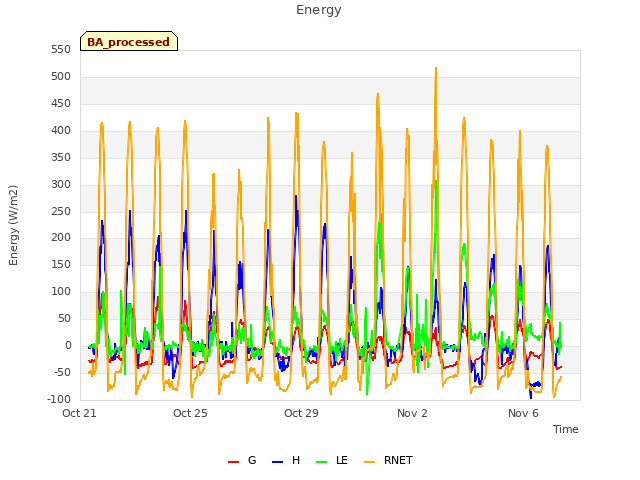Click the 100 y-axis tick label
Image resolution: width=640 pixels, height=480 pixels.
[61, 292]
